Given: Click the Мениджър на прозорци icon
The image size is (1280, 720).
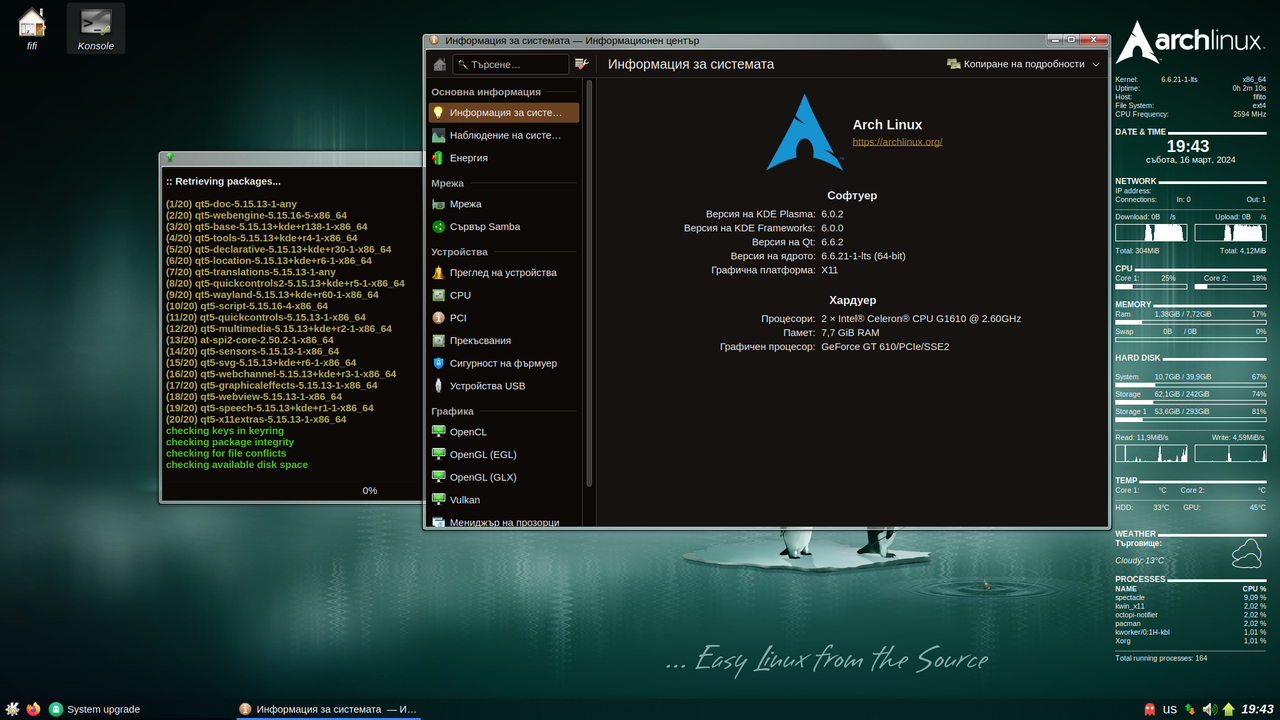Looking at the screenshot, I should coord(438,522).
